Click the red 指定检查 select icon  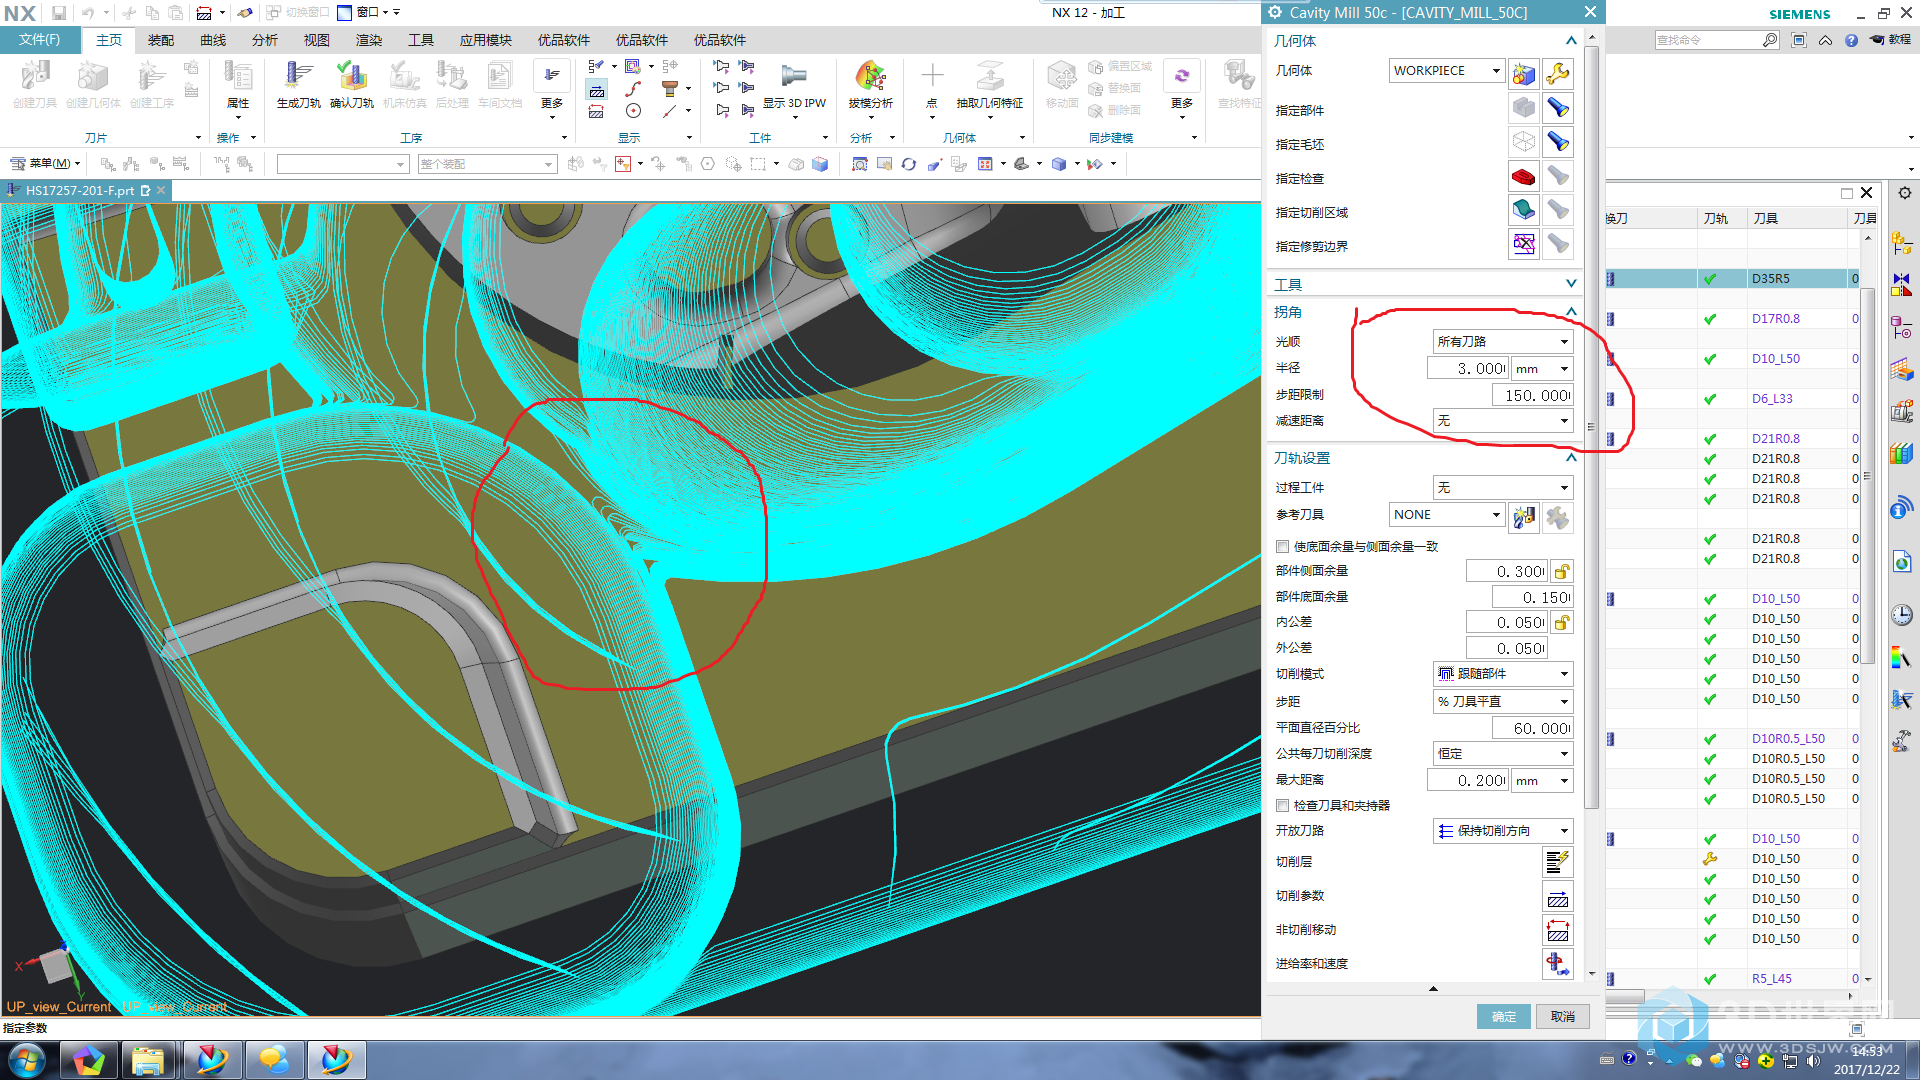click(x=1523, y=177)
